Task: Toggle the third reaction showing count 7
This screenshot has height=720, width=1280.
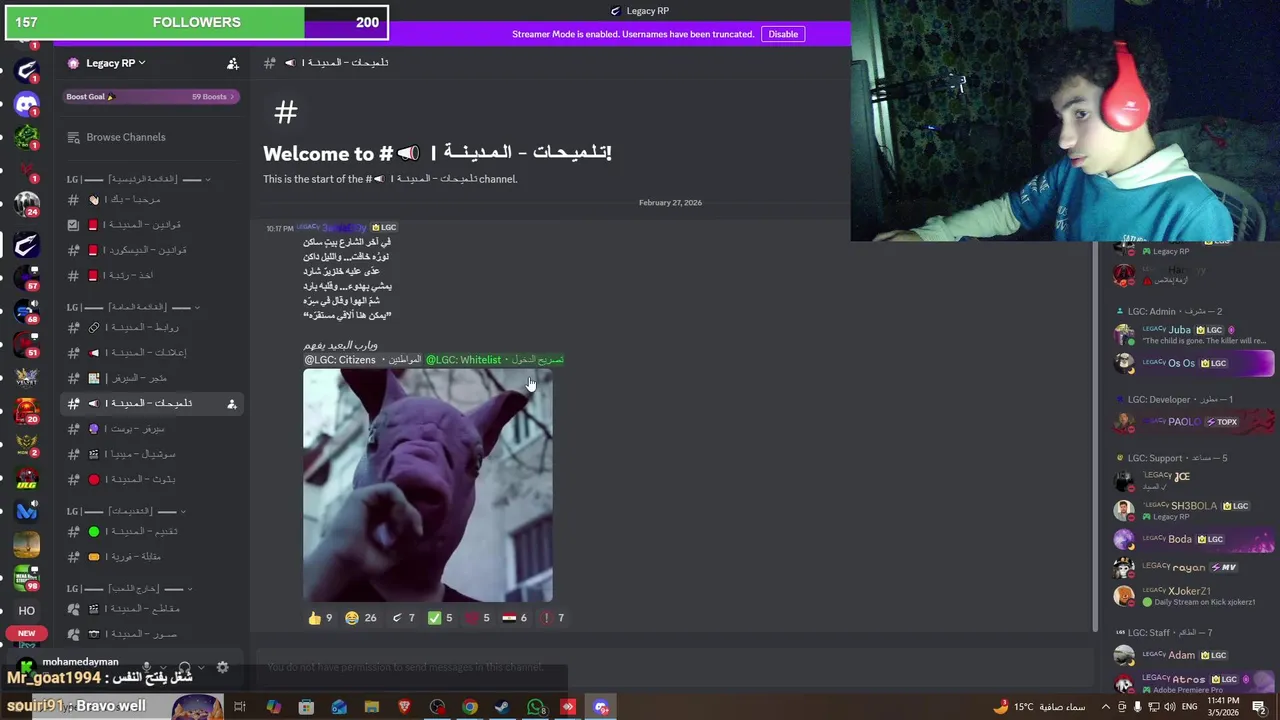Action: [x=403, y=618]
